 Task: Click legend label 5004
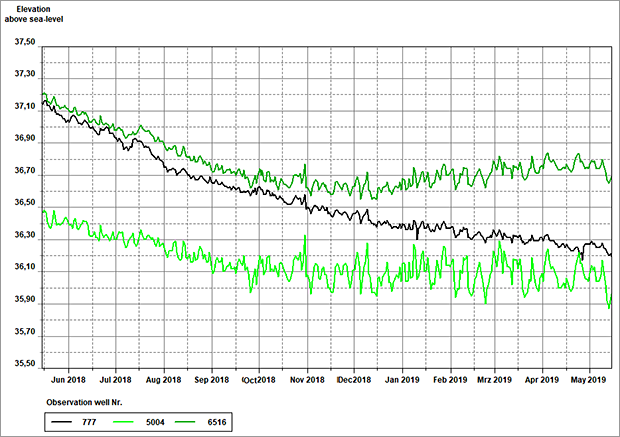[x=155, y=422]
